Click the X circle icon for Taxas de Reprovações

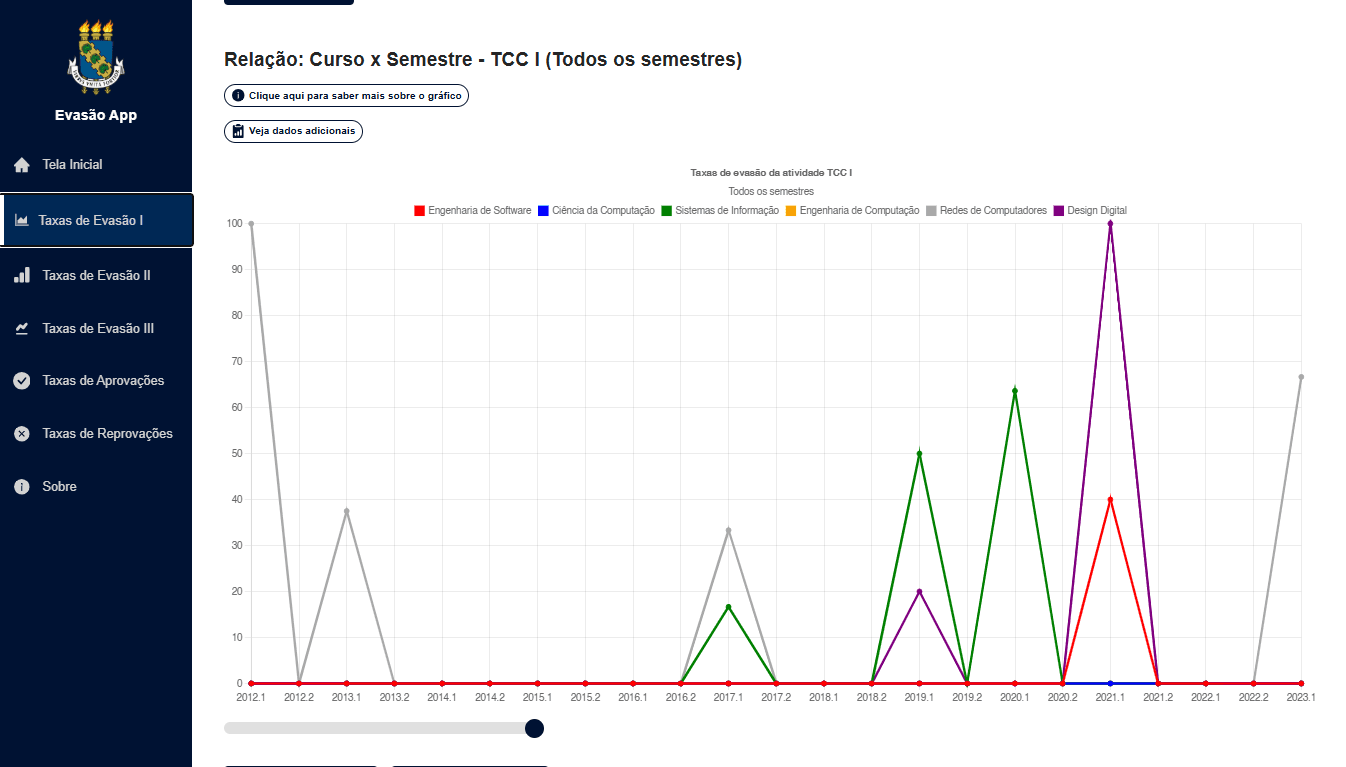[22, 434]
